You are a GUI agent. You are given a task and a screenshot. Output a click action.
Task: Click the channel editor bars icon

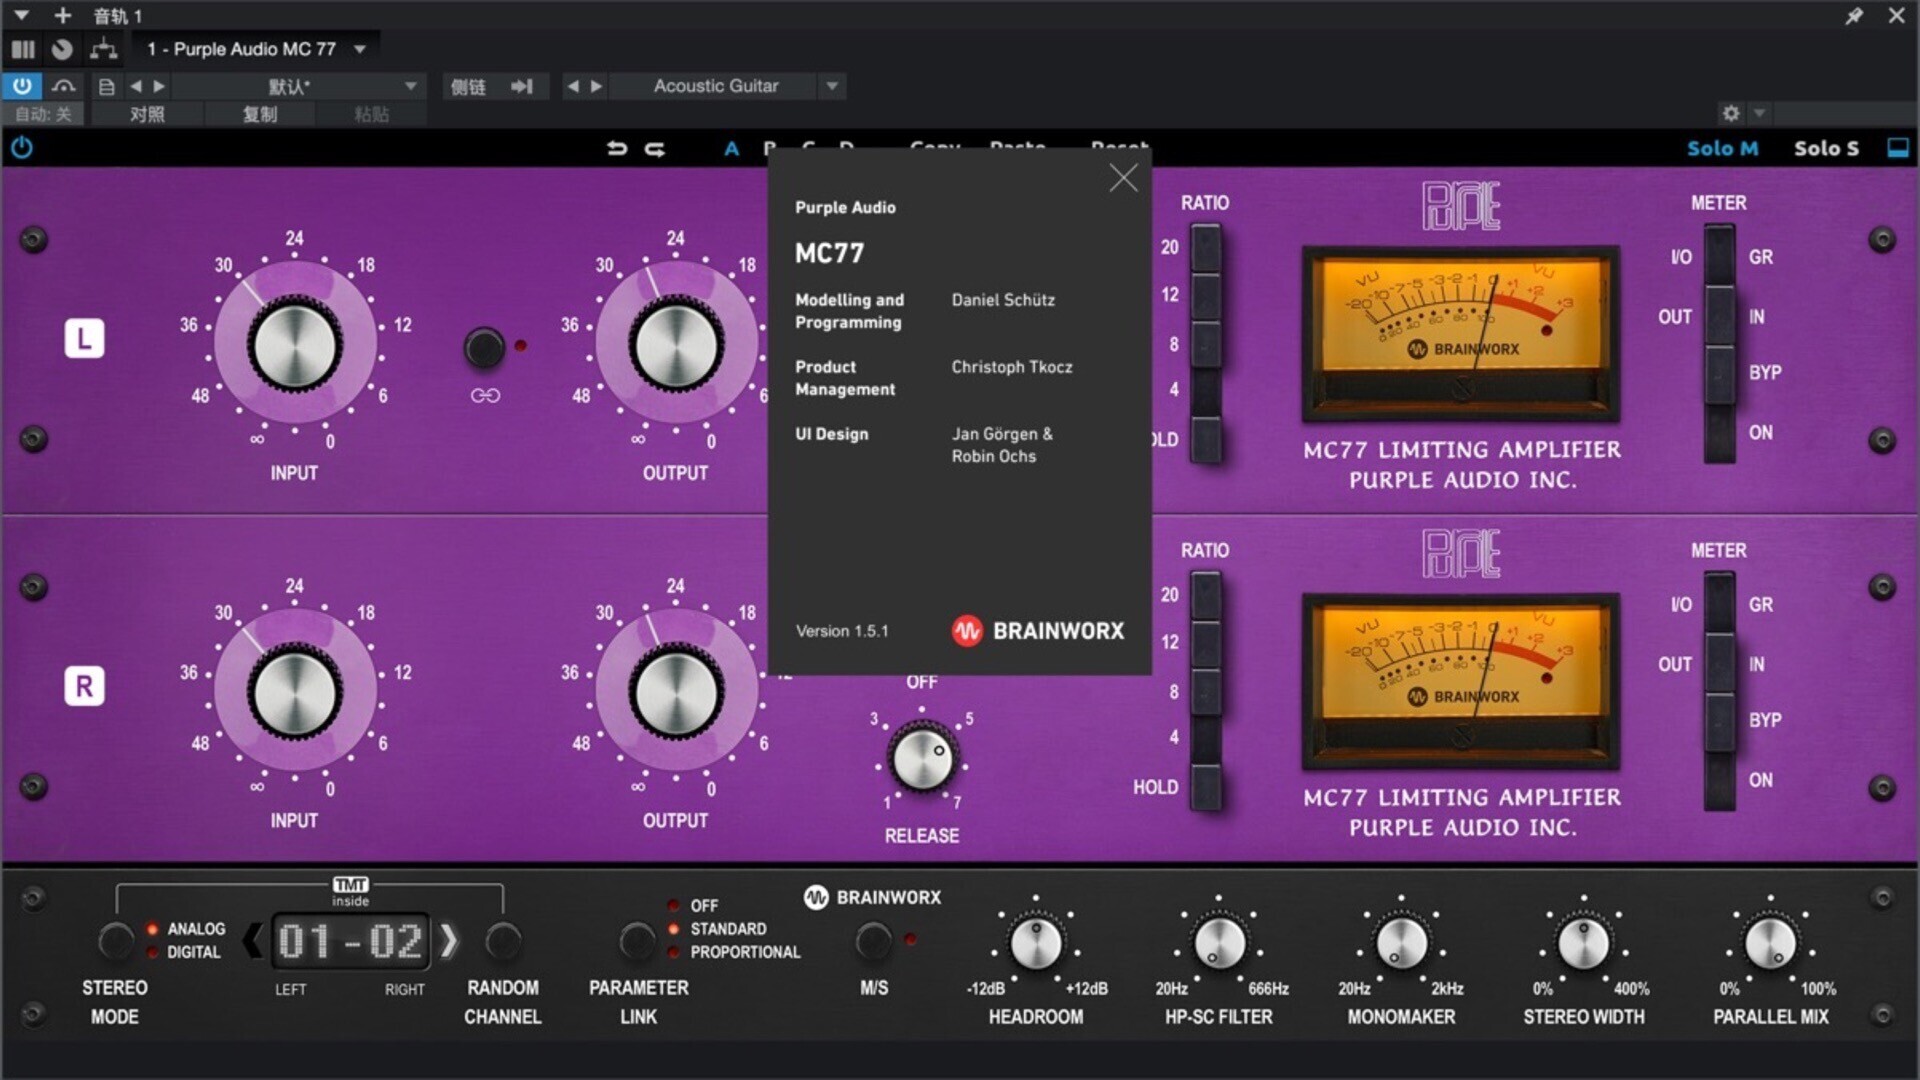(23, 49)
